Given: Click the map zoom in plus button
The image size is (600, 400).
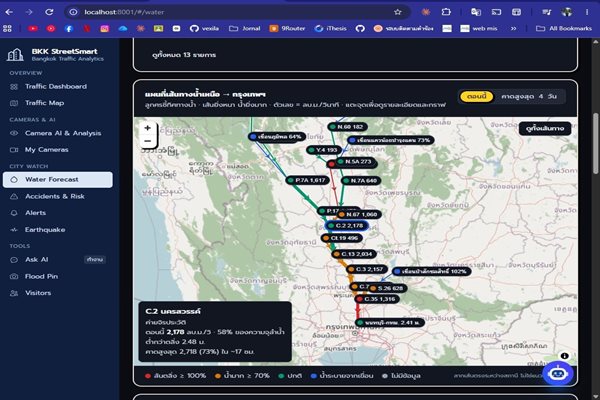Looking at the screenshot, I should tap(148, 128).
